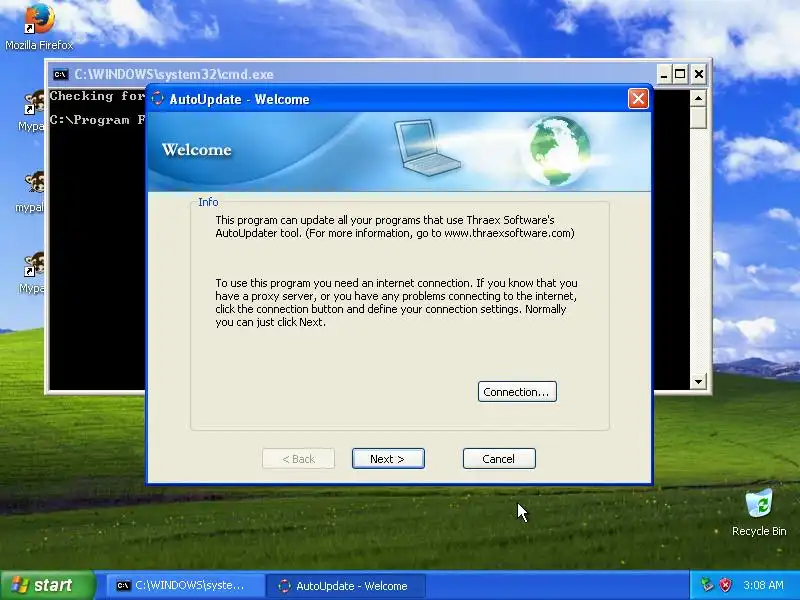Select AutoUpdate - Welcome taskbar button
The width and height of the screenshot is (800, 600).
tap(346, 586)
